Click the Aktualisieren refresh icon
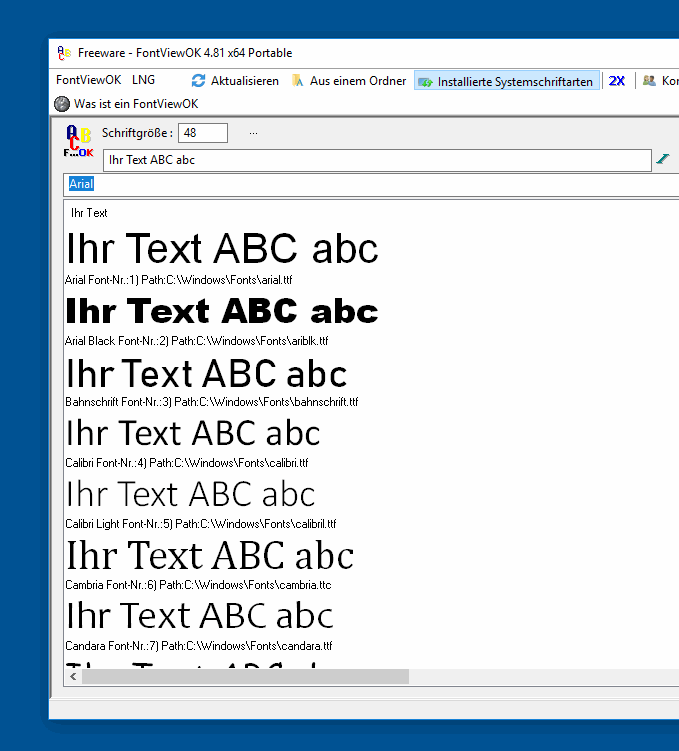The width and height of the screenshot is (679, 751). point(198,81)
